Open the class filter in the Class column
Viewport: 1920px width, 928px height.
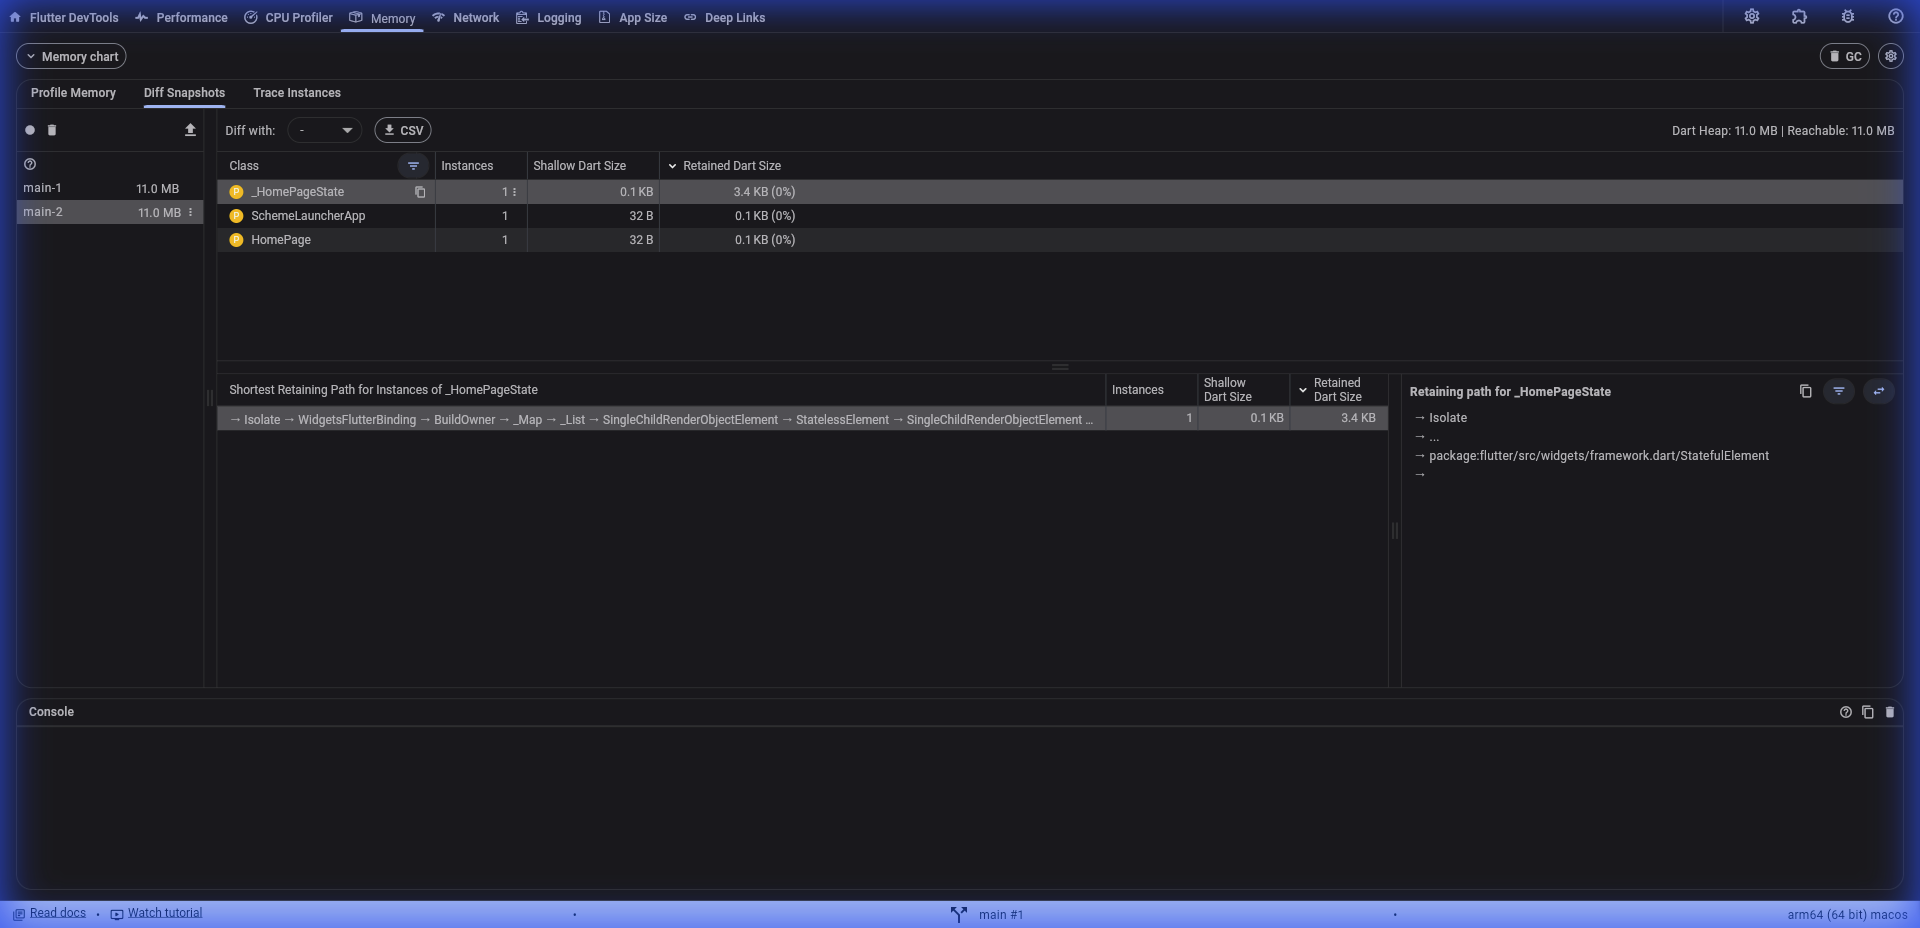[415, 166]
